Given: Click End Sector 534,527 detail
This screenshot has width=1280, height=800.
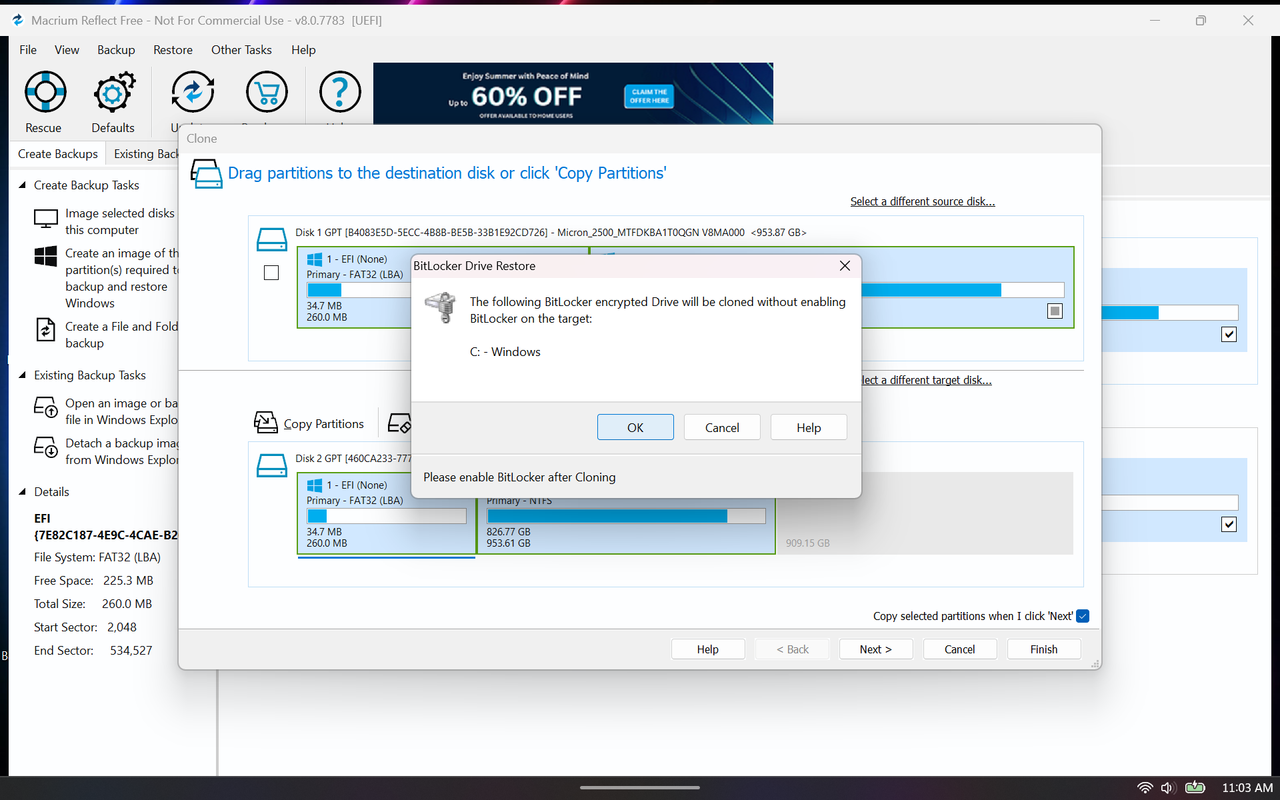Looking at the screenshot, I should tap(93, 651).
